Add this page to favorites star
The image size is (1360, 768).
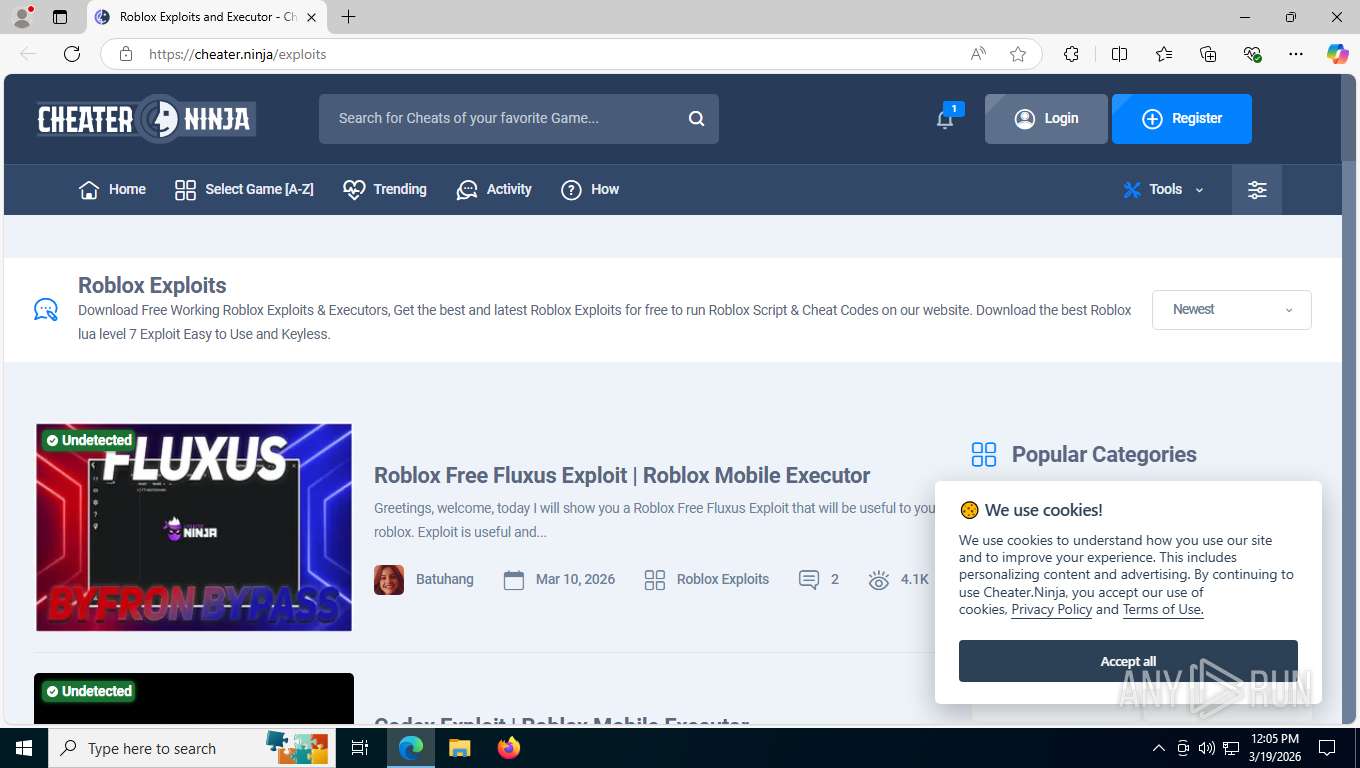pyautogui.click(x=1018, y=54)
